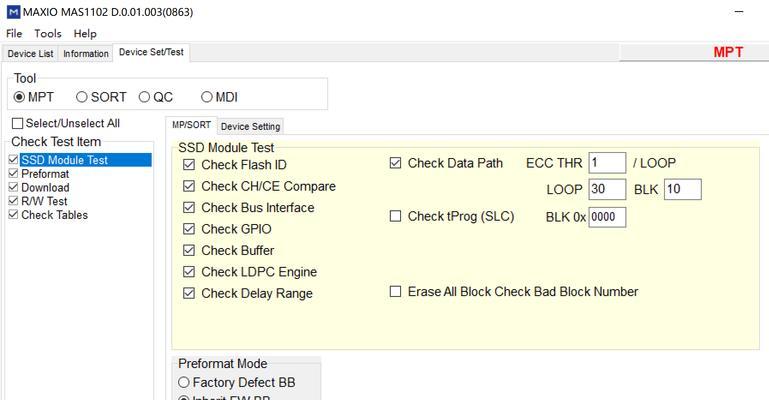Uncheck Check Data Path

coord(395,163)
